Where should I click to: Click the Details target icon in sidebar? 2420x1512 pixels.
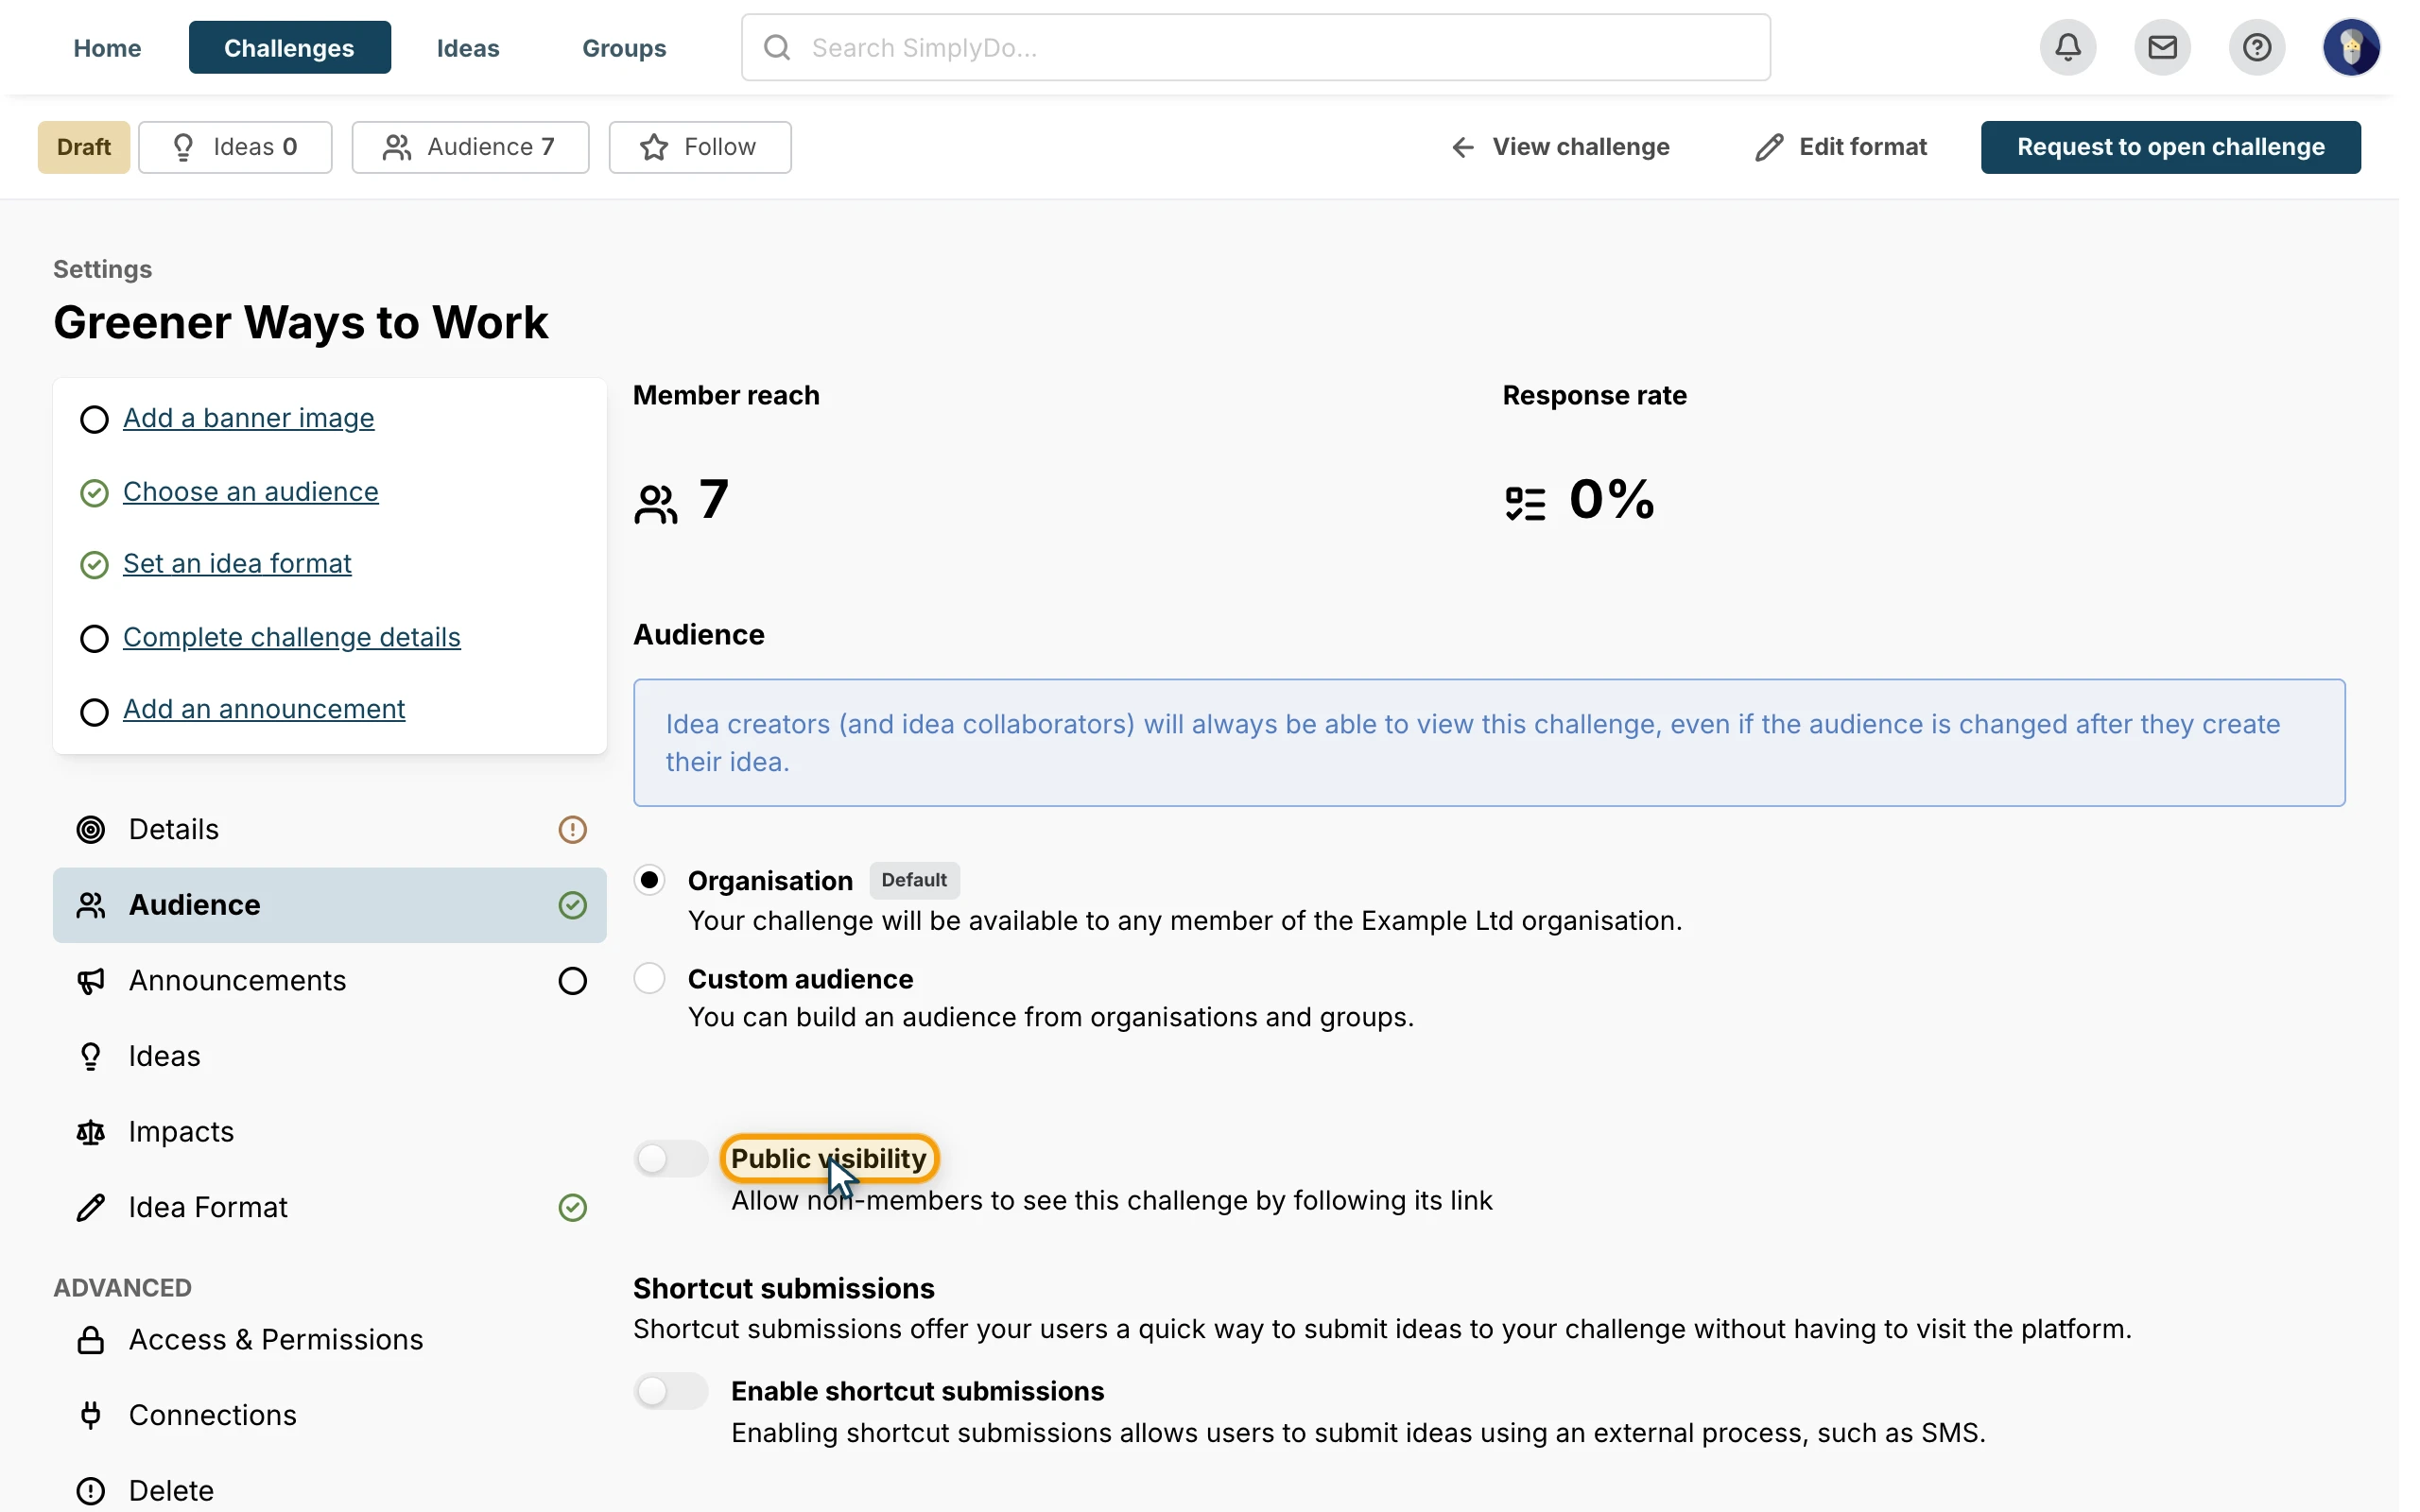pos(91,829)
